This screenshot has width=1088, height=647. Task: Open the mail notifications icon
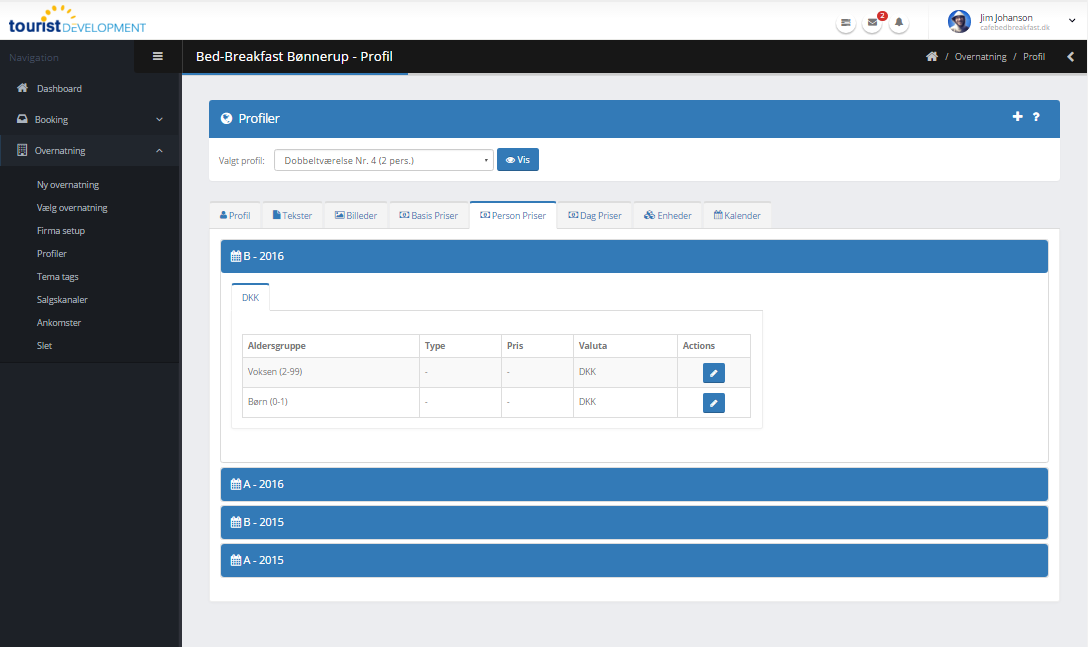click(x=872, y=22)
